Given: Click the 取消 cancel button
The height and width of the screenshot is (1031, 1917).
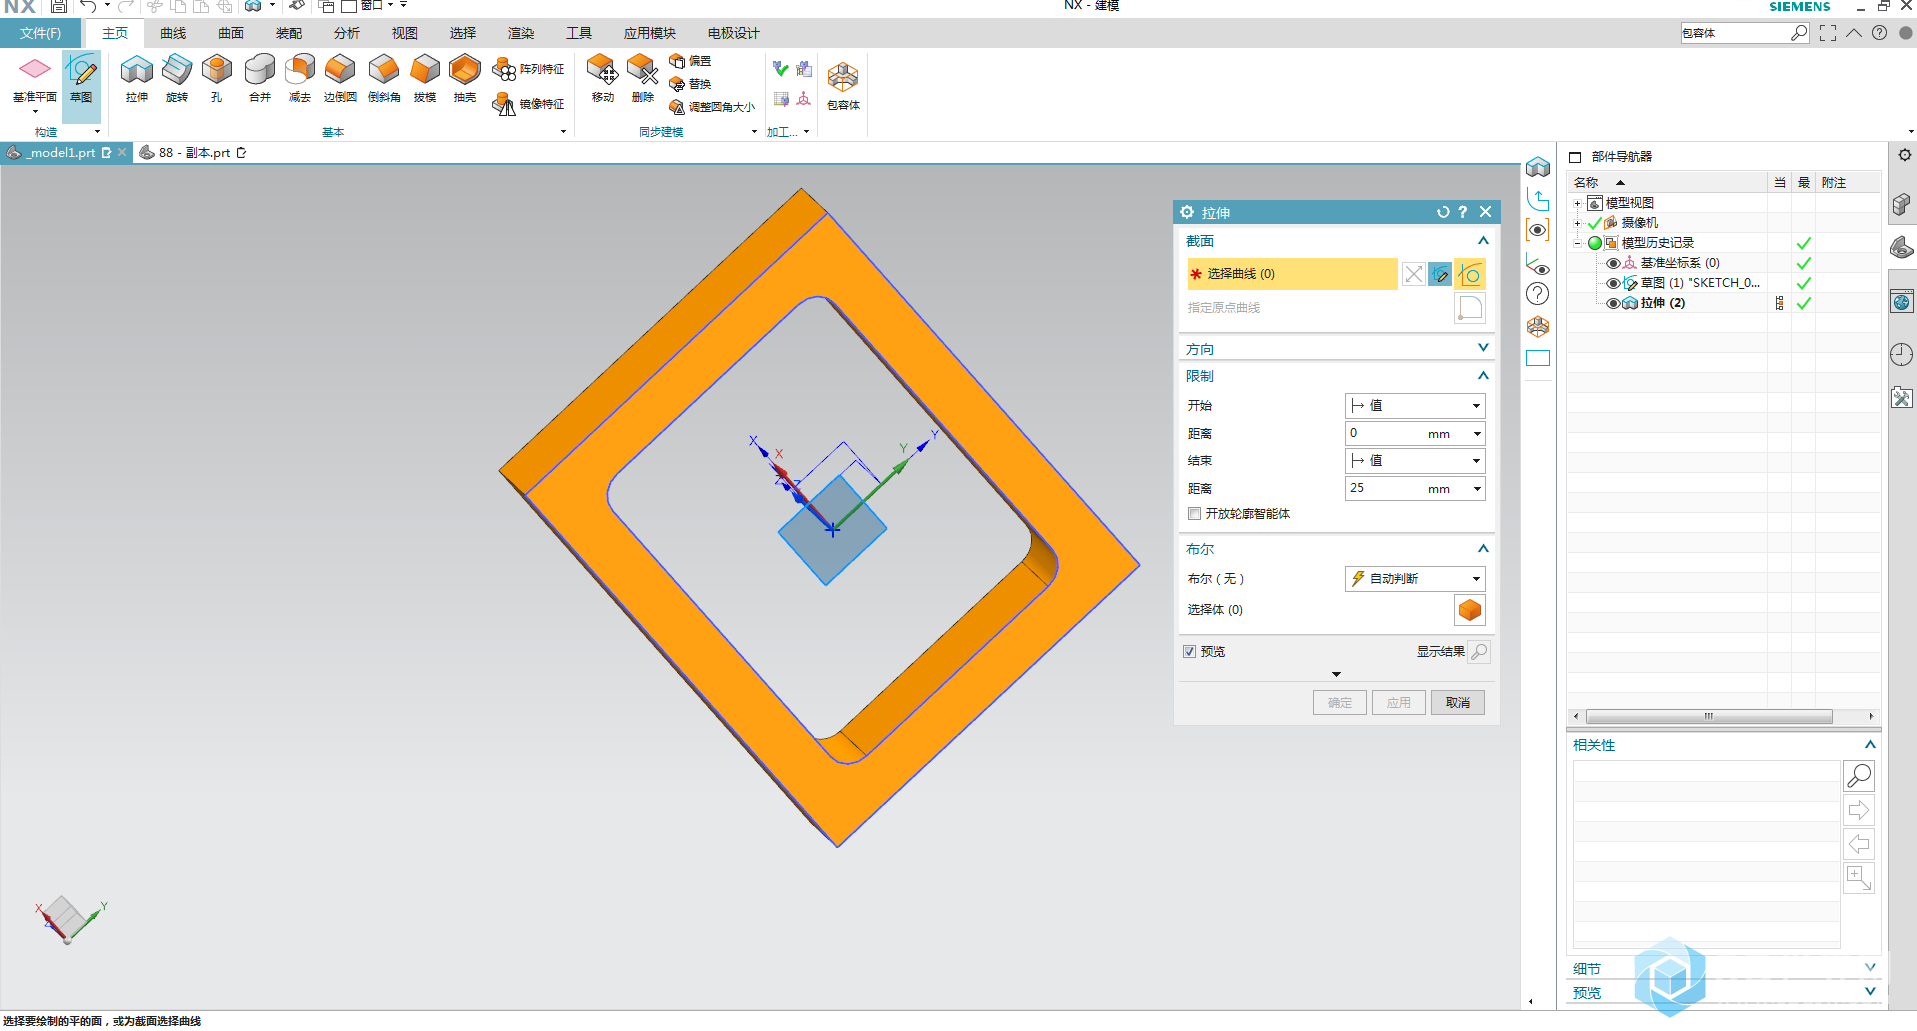Looking at the screenshot, I should 1458,703.
